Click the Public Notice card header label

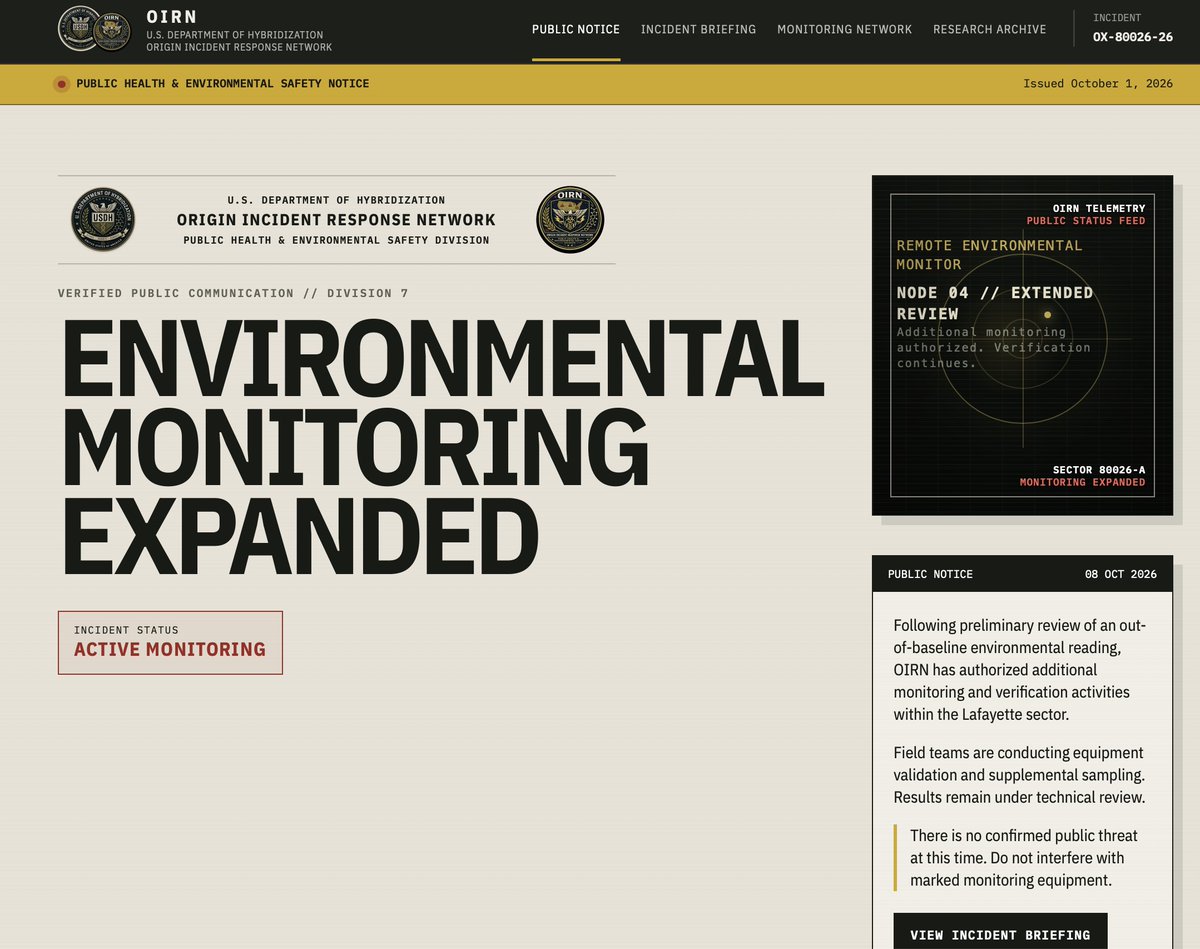tap(930, 574)
